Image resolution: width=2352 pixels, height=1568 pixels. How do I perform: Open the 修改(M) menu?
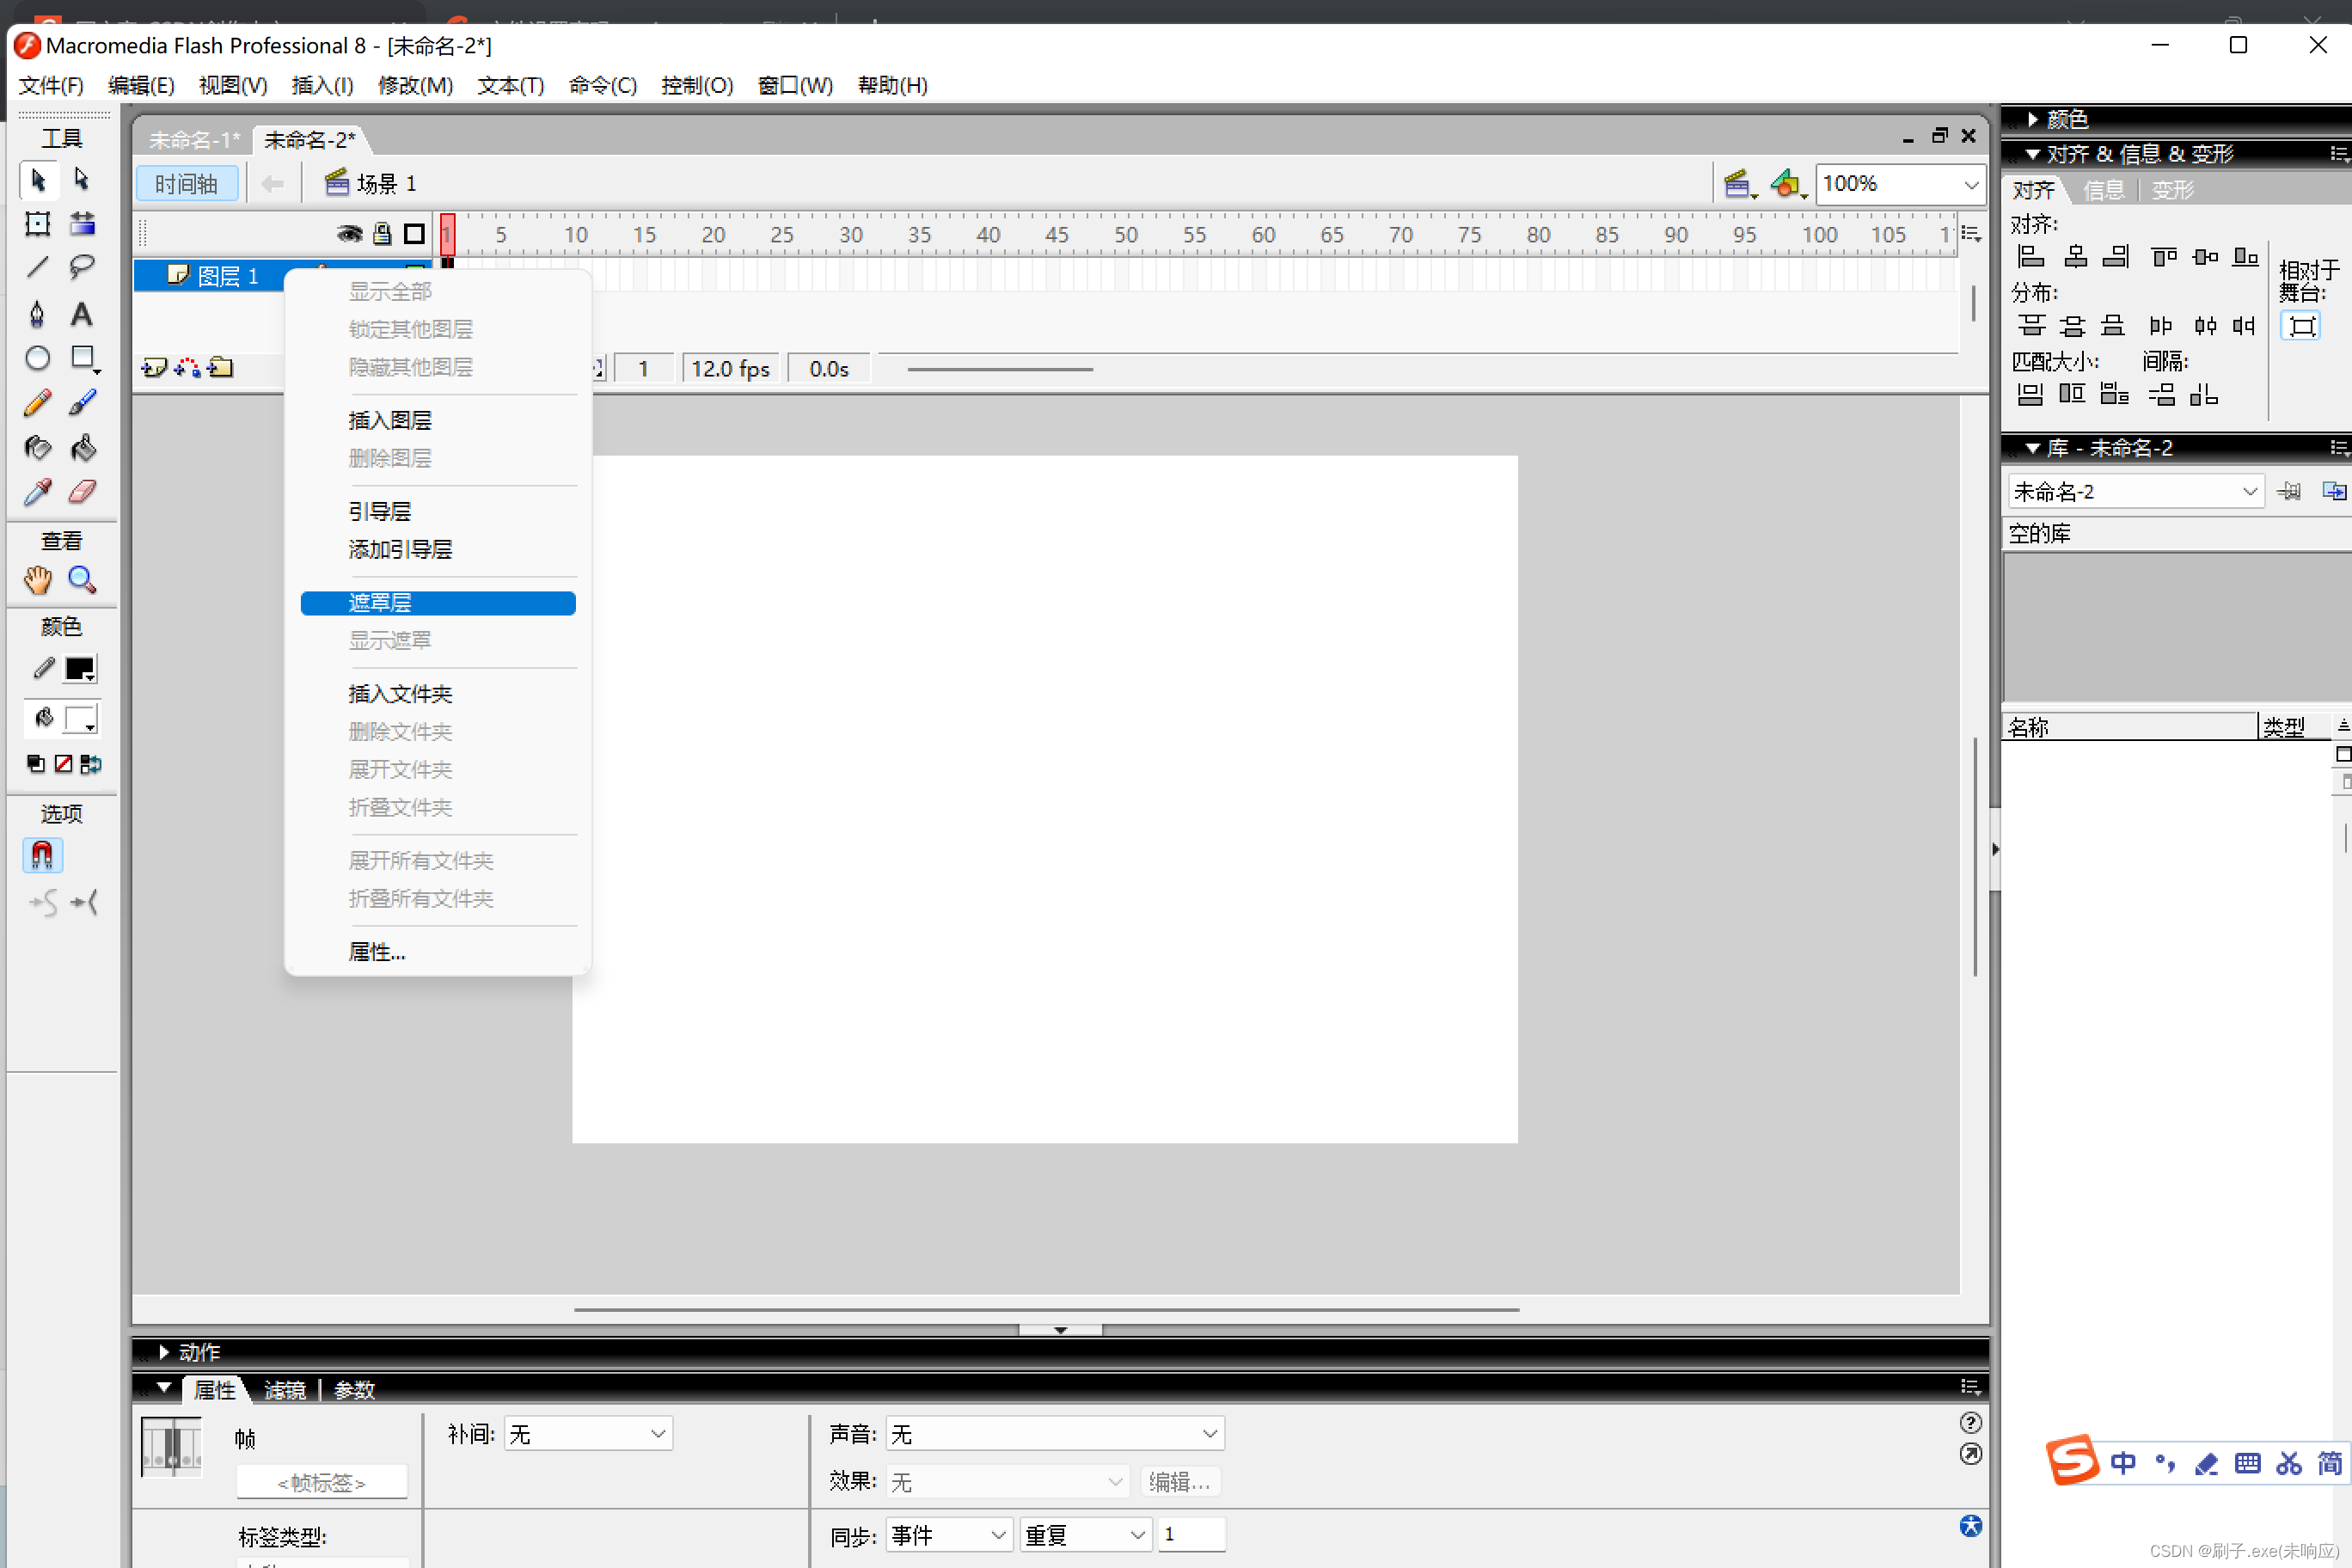[415, 86]
